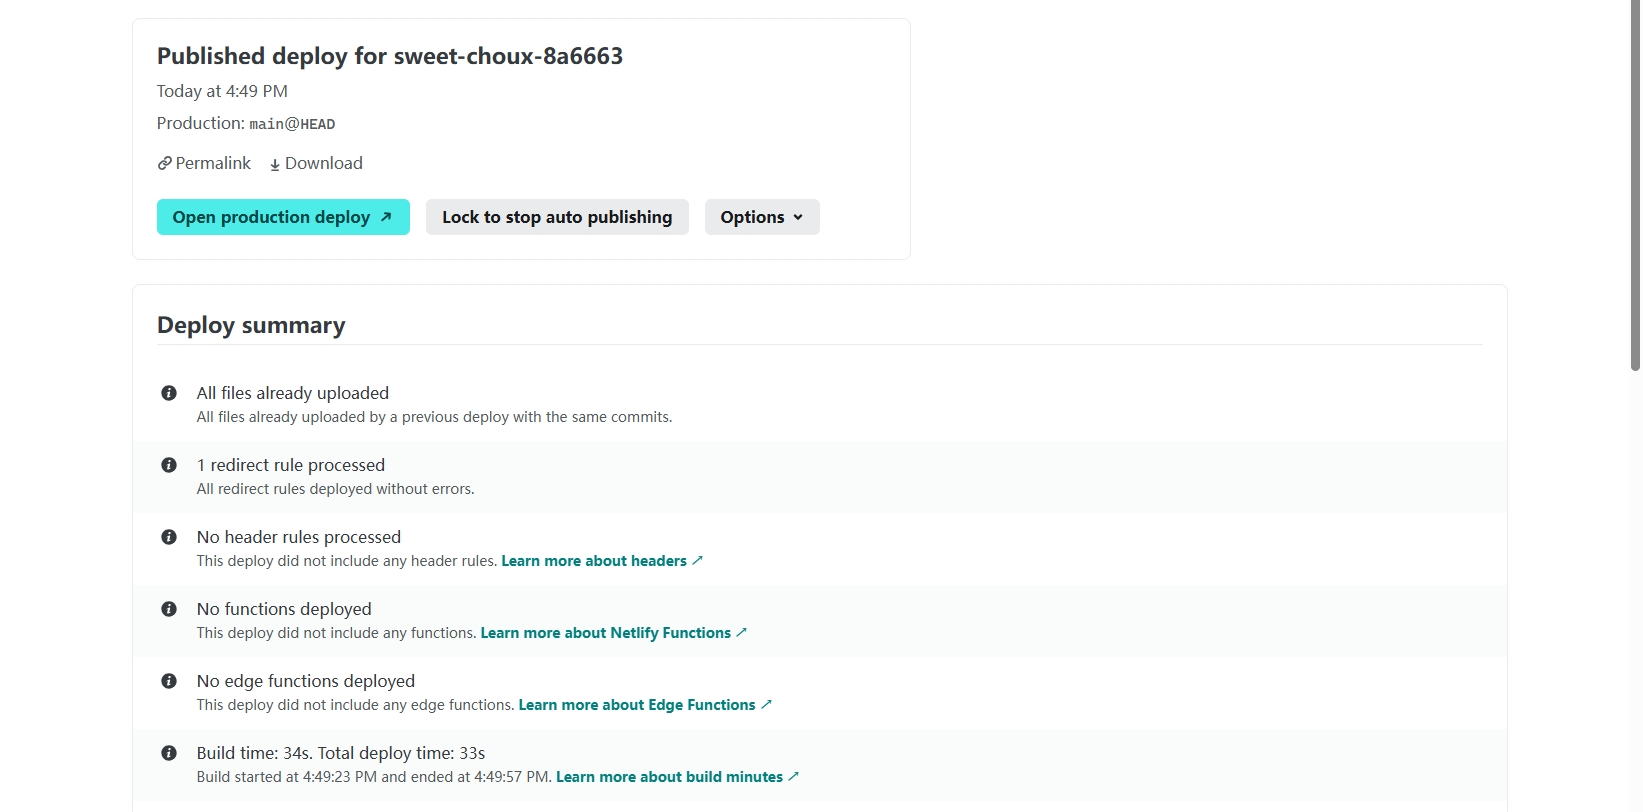Click the 'main@HEAD' production branch text
Screen dimensions: 1643x812
[292, 124]
